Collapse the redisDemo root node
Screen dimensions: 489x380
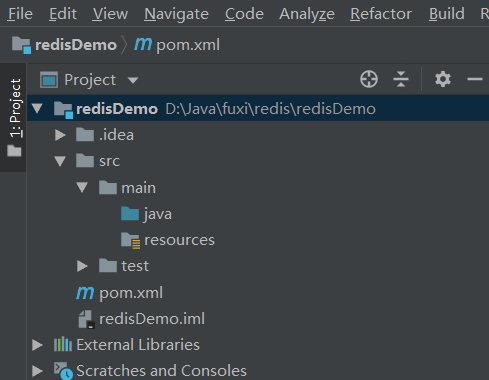pos(37,108)
